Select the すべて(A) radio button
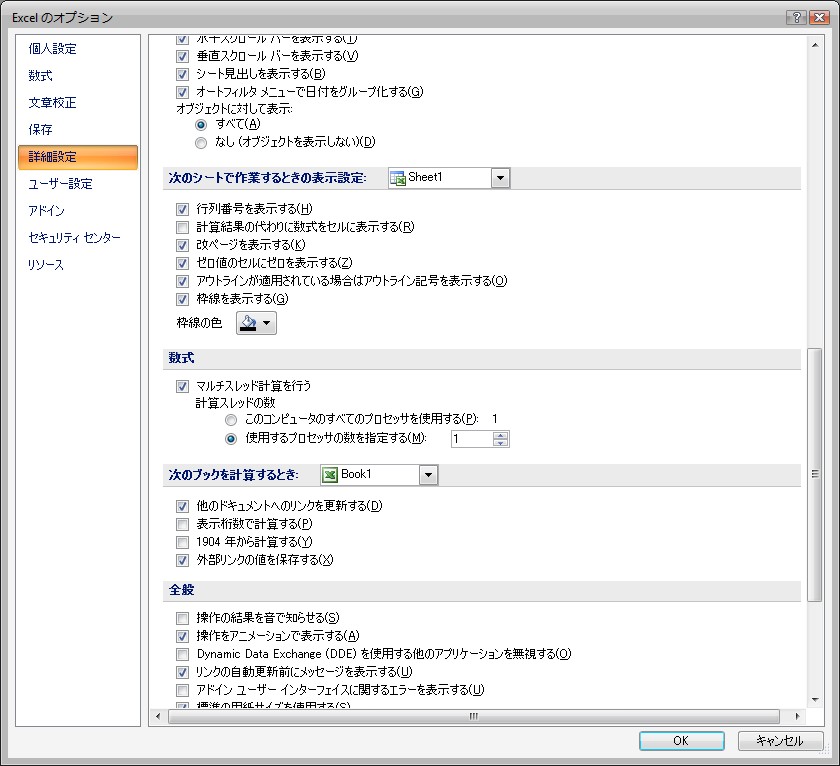840x766 pixels. tap(201, 125)
